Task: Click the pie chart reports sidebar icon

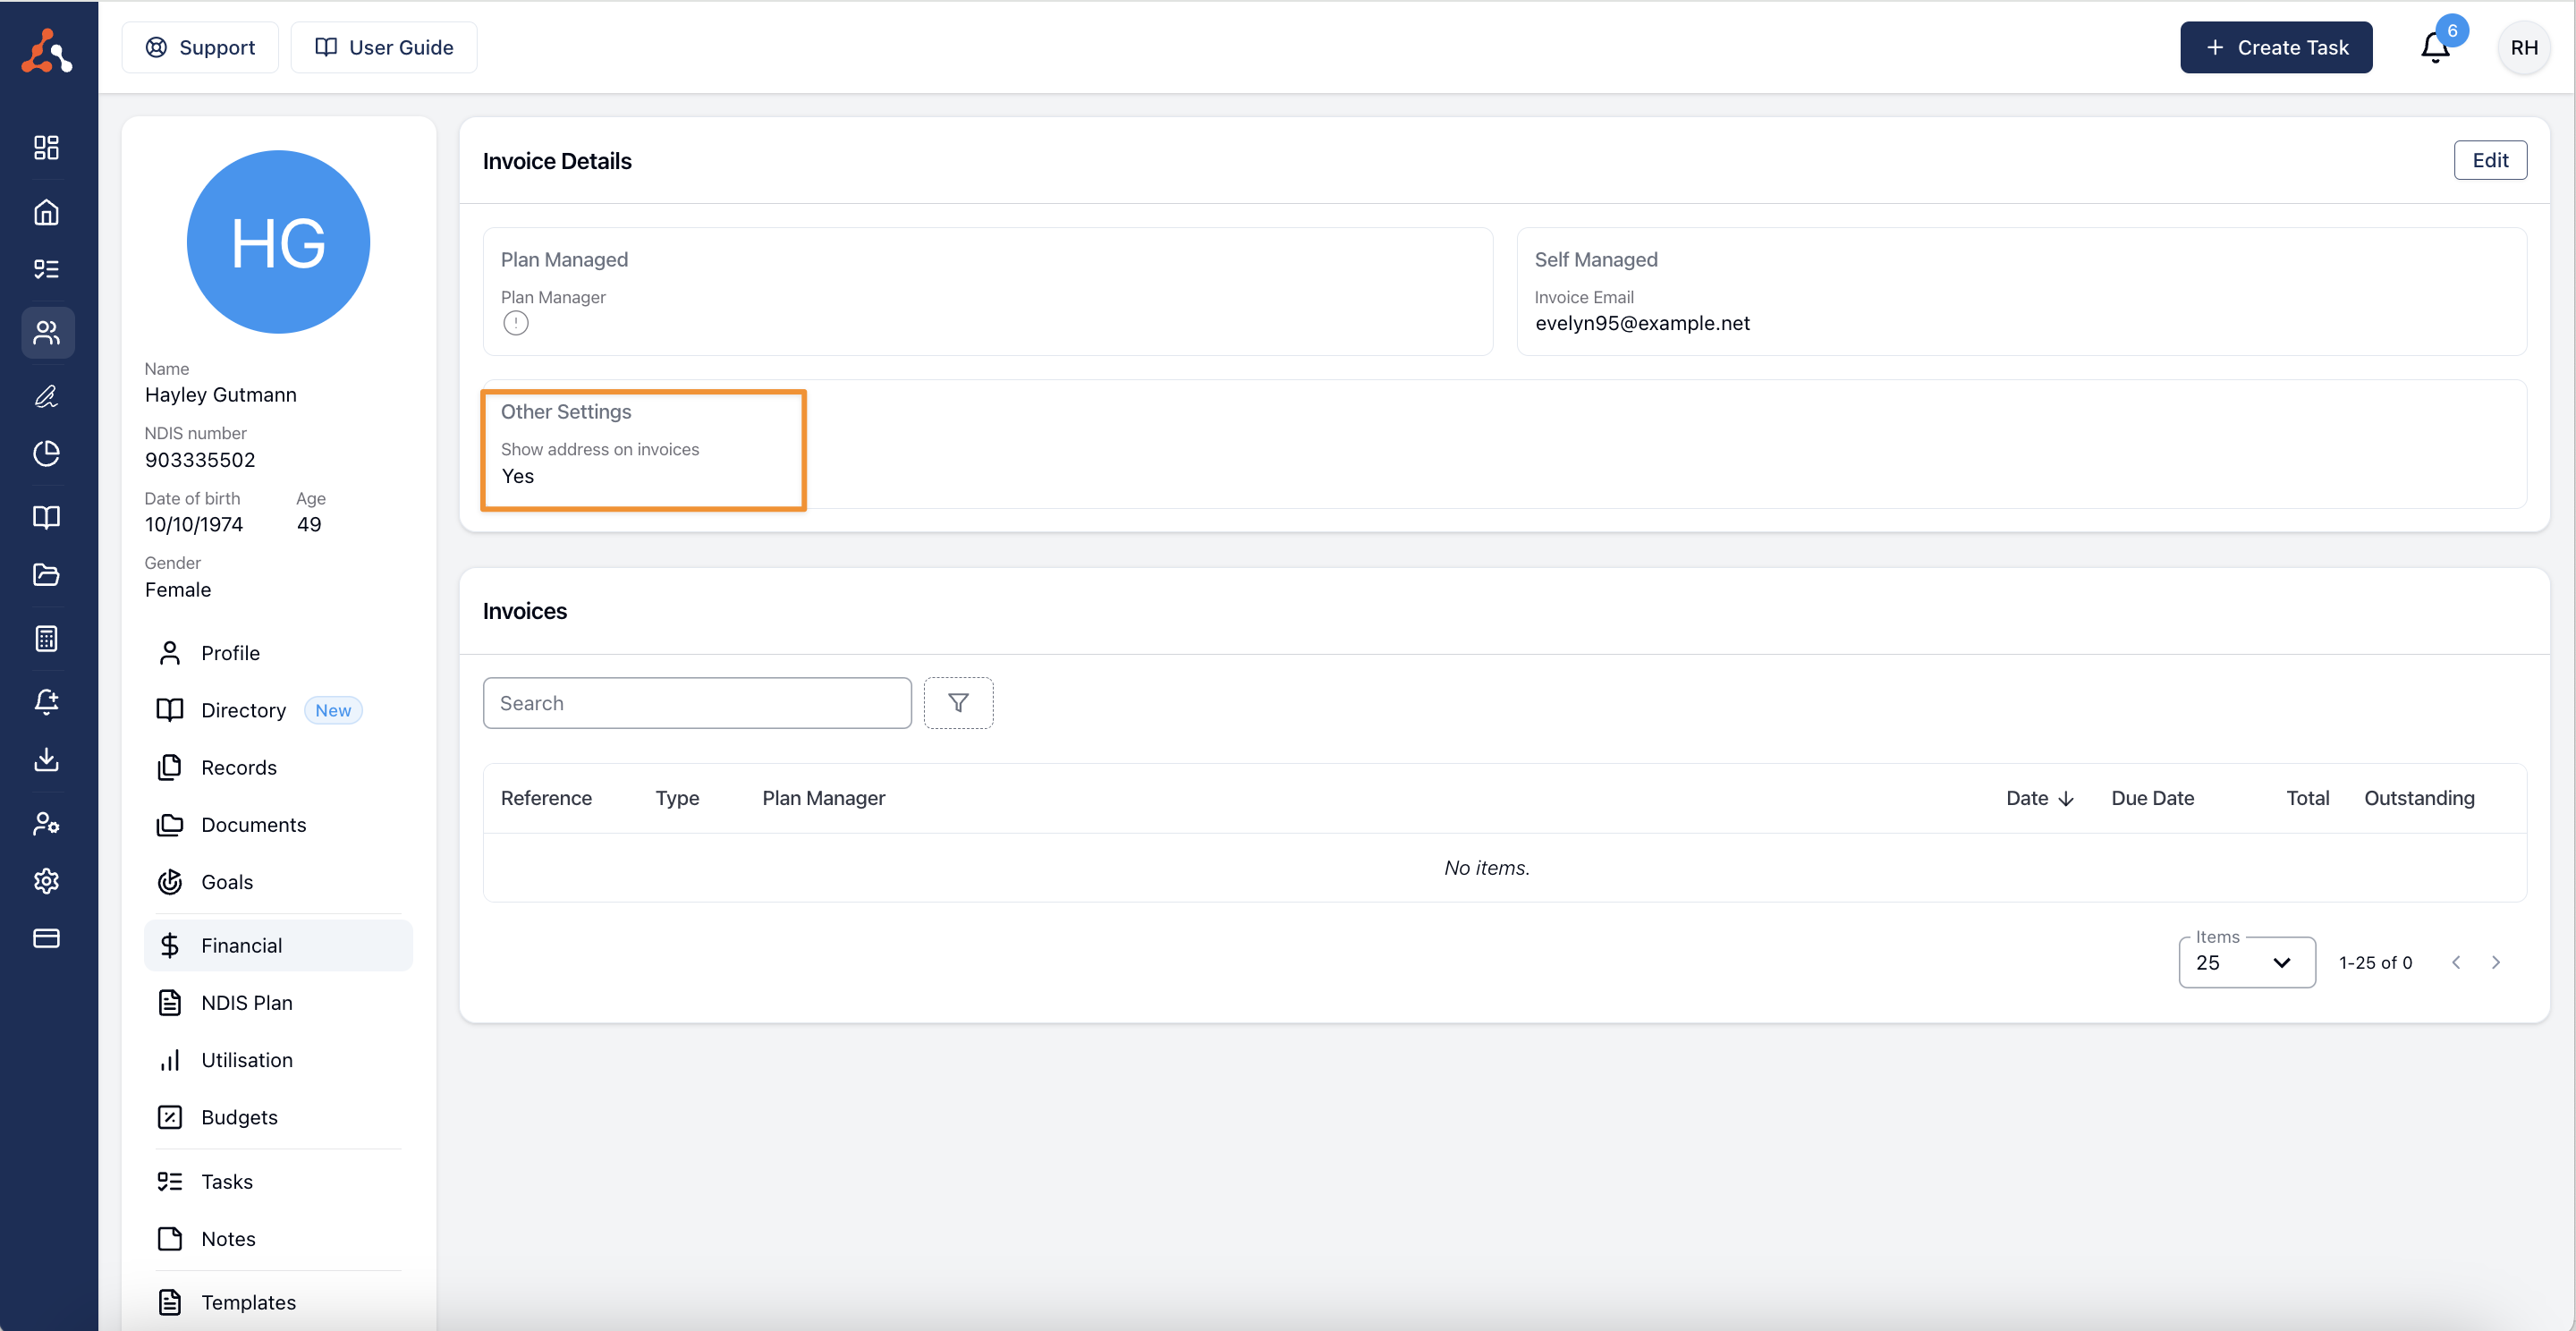Action: coord(46,453)
